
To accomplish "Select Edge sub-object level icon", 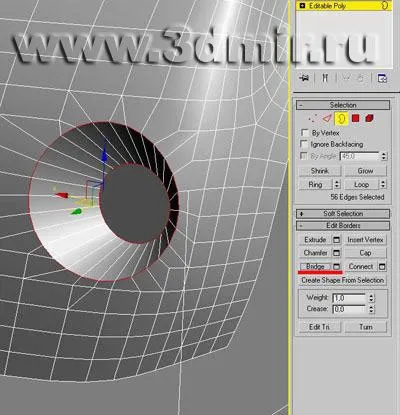I will [327, 118].
